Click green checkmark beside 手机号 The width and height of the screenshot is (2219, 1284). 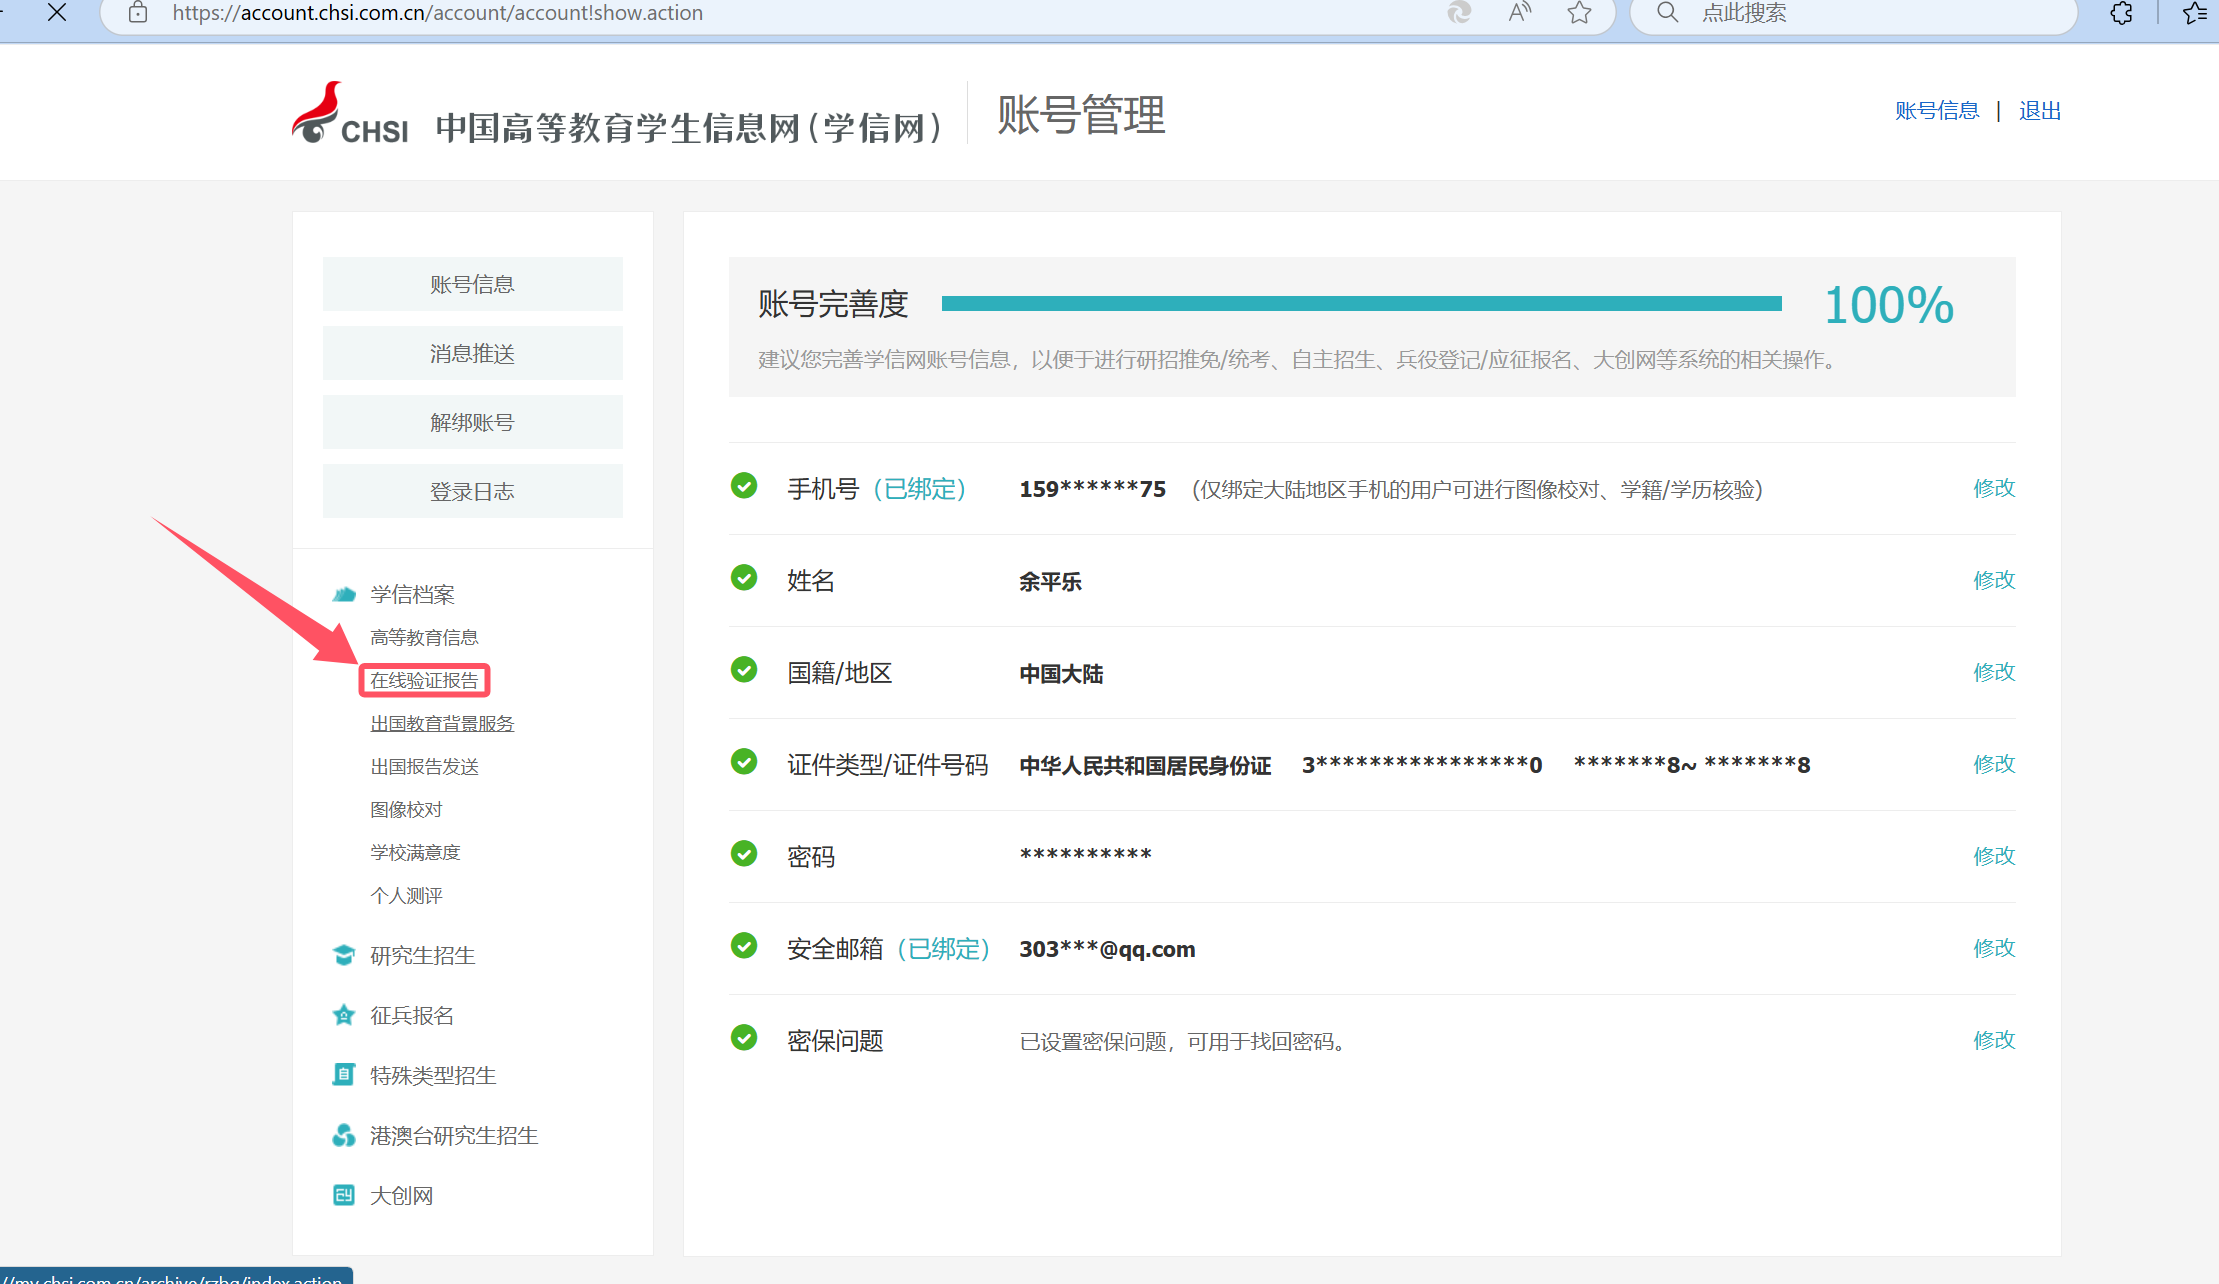(x=744, y=486)
